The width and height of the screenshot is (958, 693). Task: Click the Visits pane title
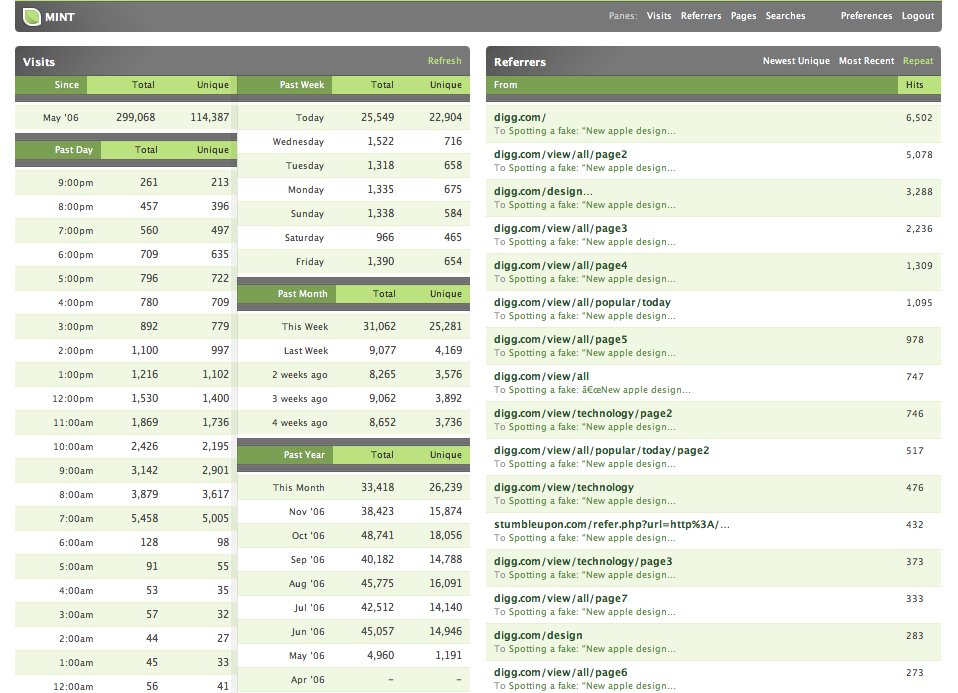(x=38, y=62)
